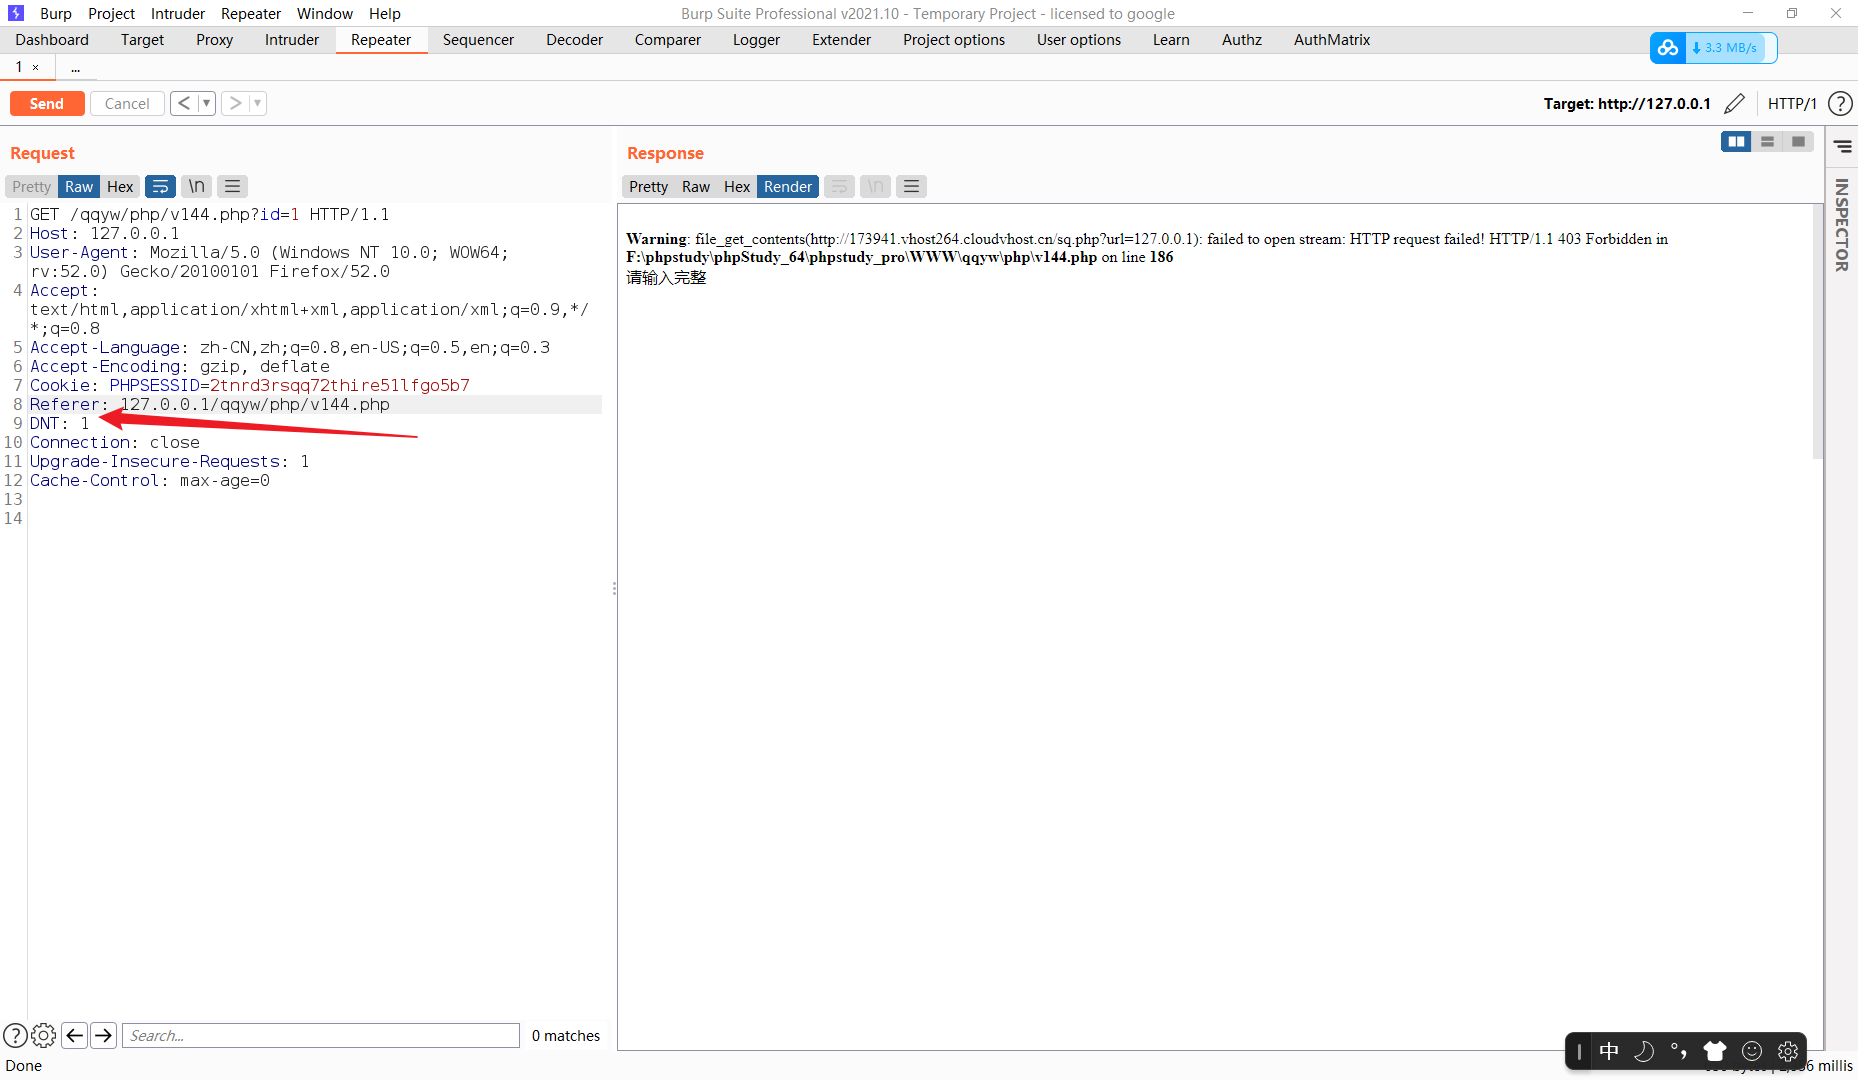Switch to the Target tab
This screenshot has width=1858, height=1080.
point(142,40)
